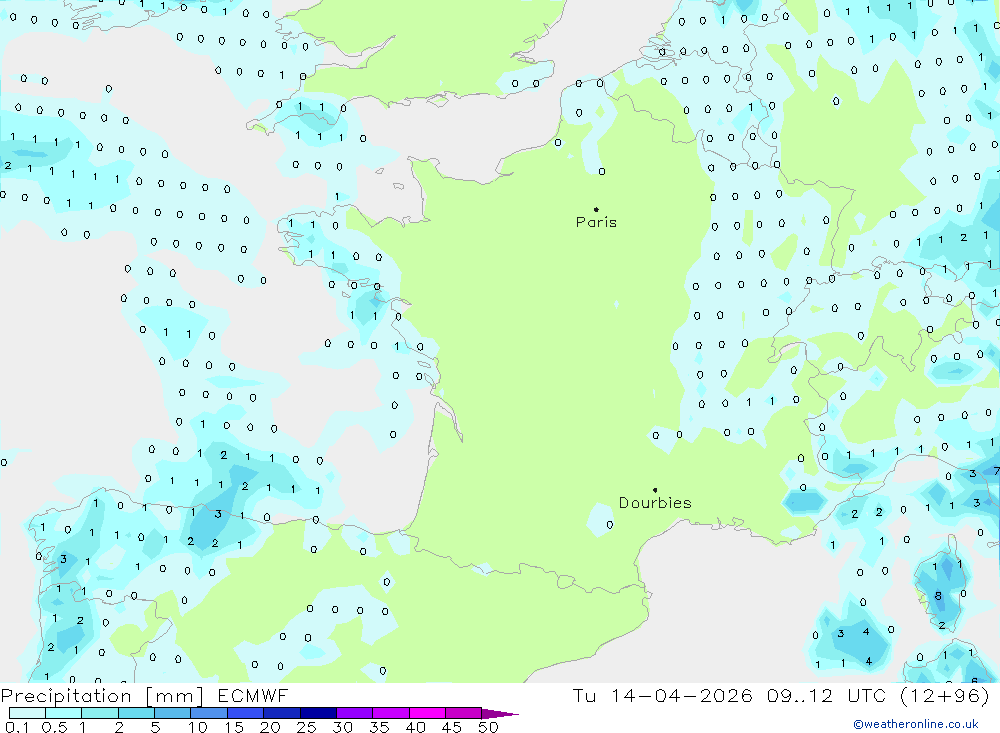Click the Paris city label

(x=596, y=222)
